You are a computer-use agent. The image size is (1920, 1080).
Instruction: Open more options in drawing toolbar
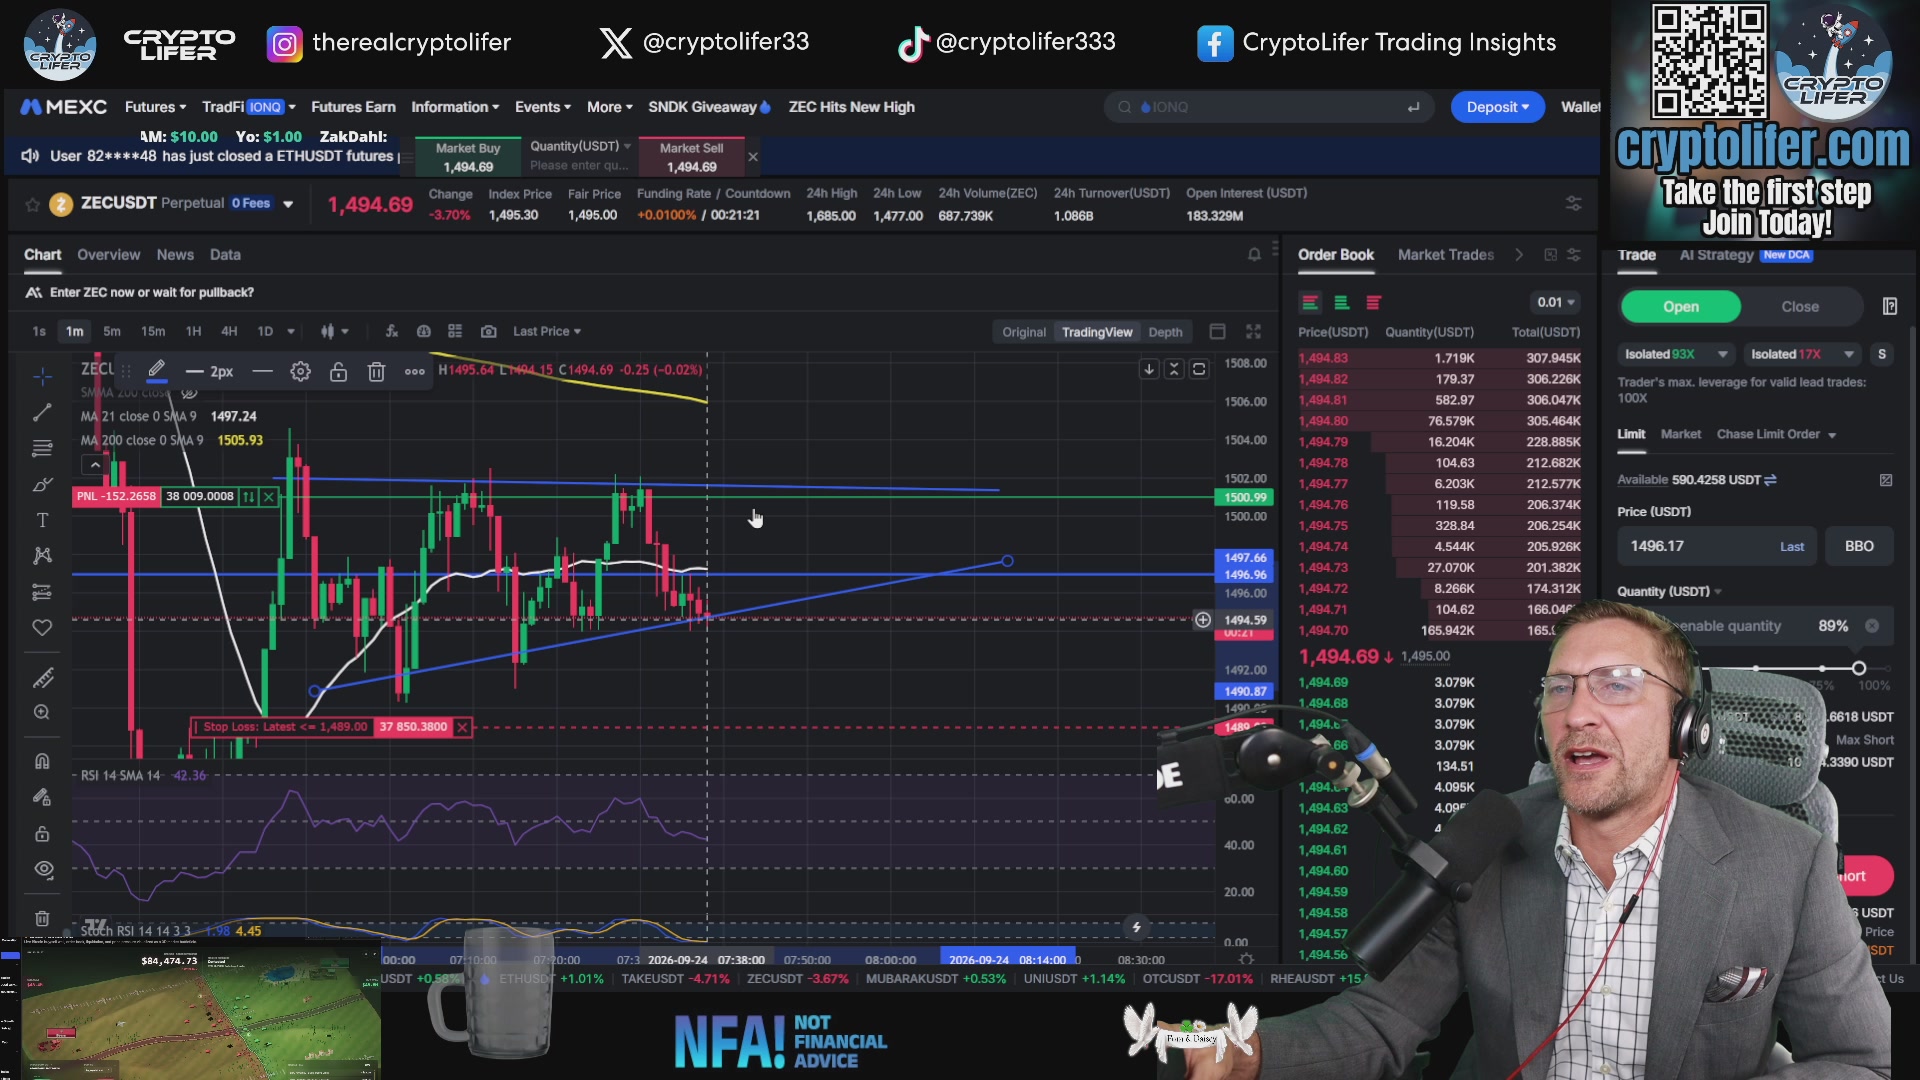[x=414, y=372]
